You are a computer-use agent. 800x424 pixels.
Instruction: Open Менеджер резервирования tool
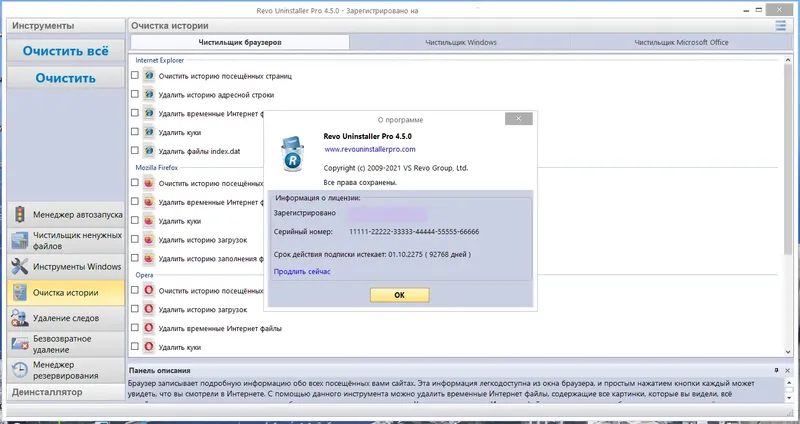point(66,370)
